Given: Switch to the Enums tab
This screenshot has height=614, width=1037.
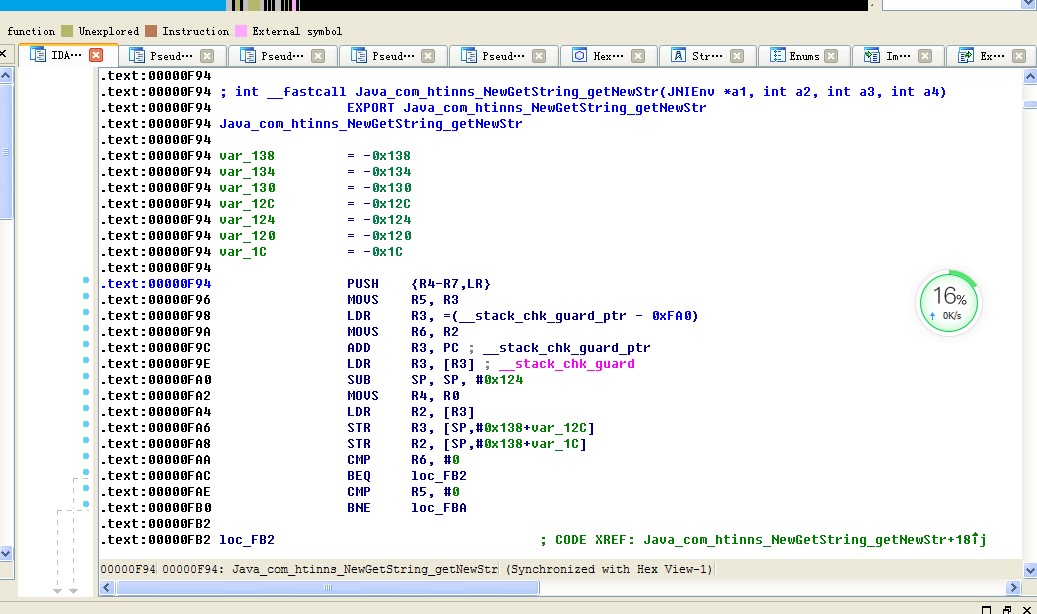Looking at the screenshot, I should click(804, 56).
